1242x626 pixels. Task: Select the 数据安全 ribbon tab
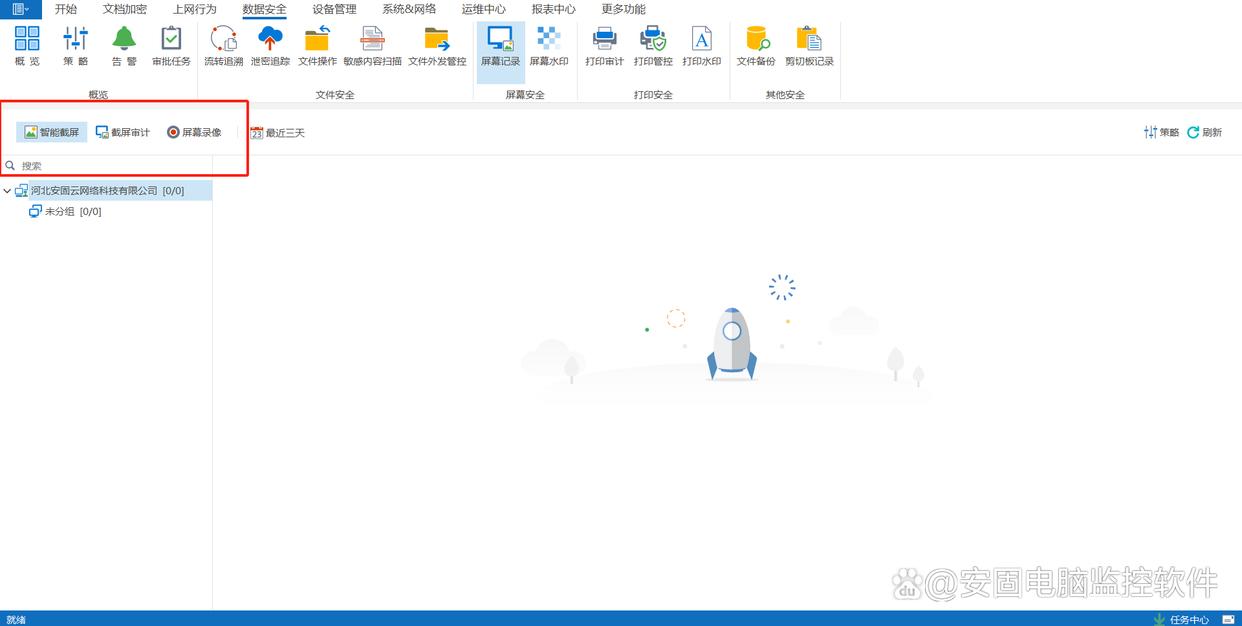[264, 9]
